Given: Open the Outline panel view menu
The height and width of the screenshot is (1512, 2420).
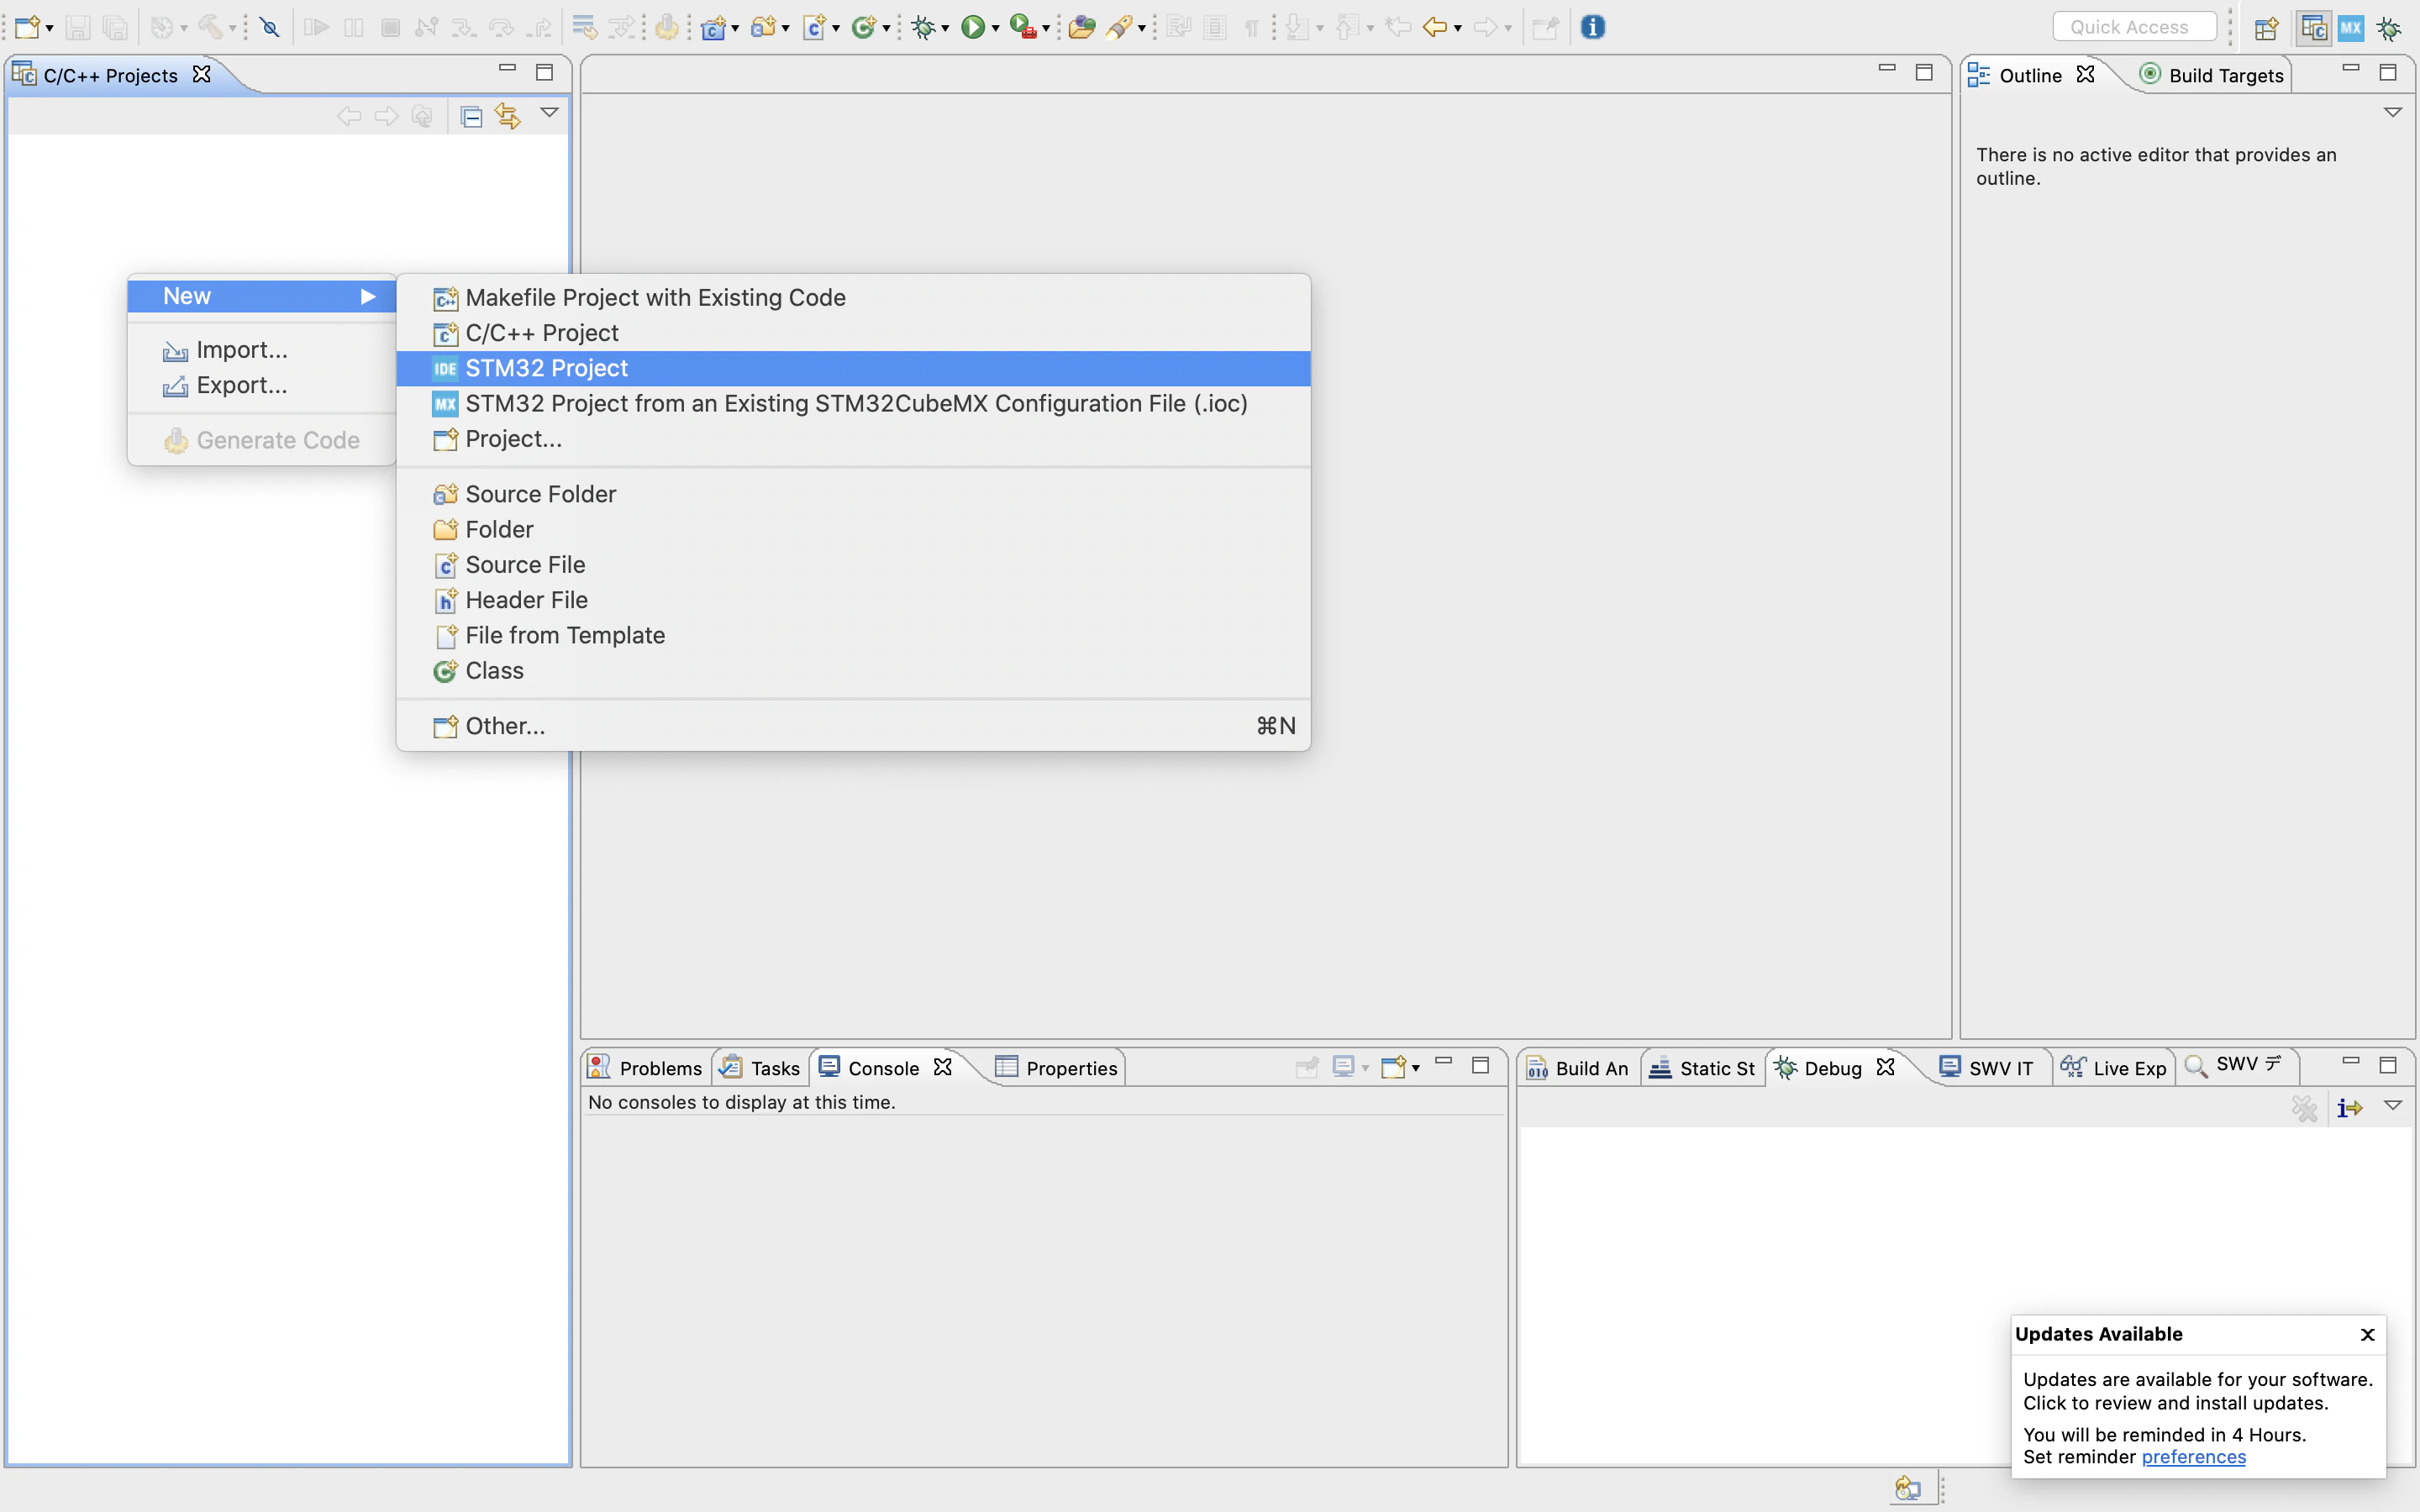Looking at the screenshot, I should (2392, 113).
